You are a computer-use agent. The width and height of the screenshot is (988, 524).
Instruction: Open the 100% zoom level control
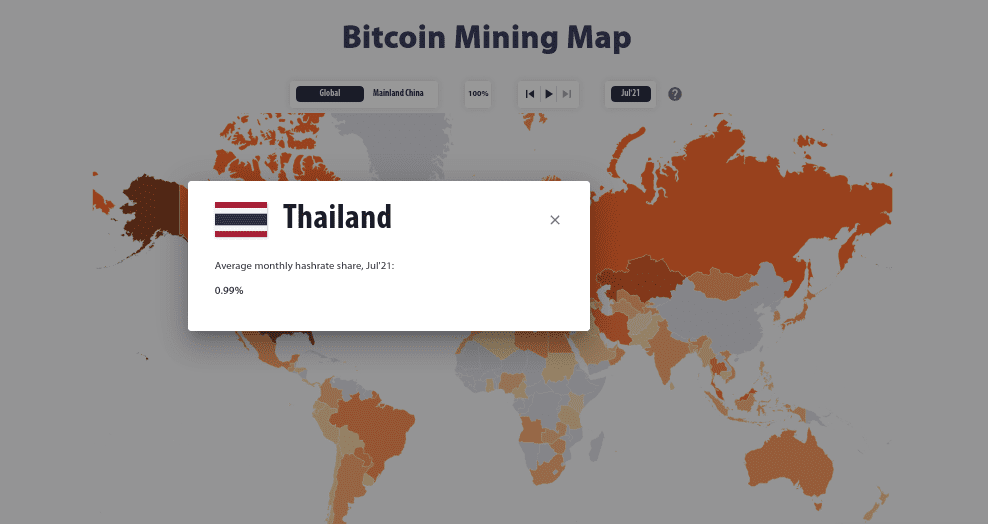[x=478, y=94]
